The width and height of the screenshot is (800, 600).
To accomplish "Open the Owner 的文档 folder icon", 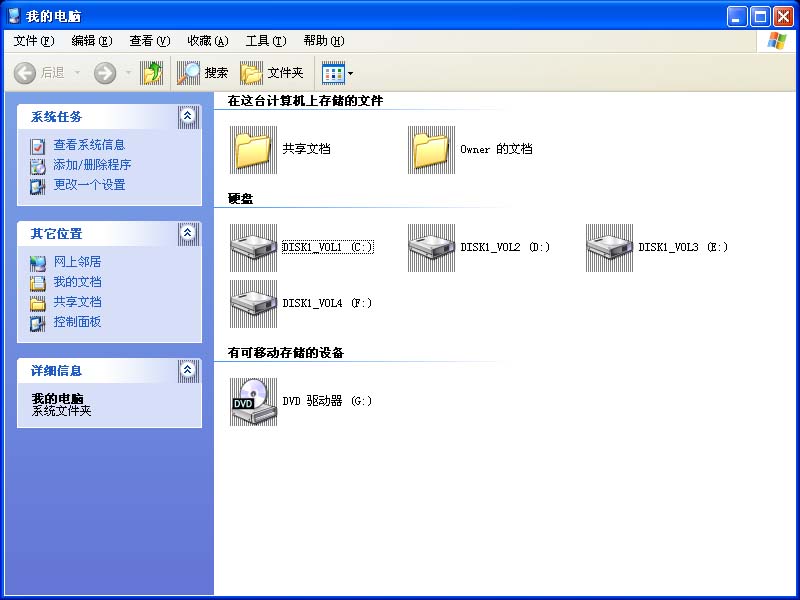I will (x=432, y=149).
